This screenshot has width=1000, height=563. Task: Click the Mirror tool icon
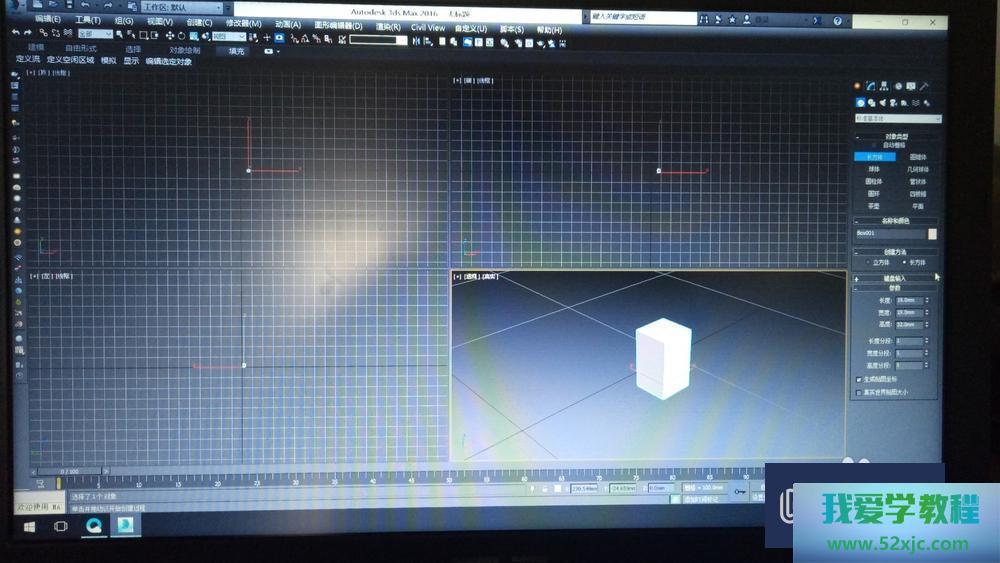(416, 41)
